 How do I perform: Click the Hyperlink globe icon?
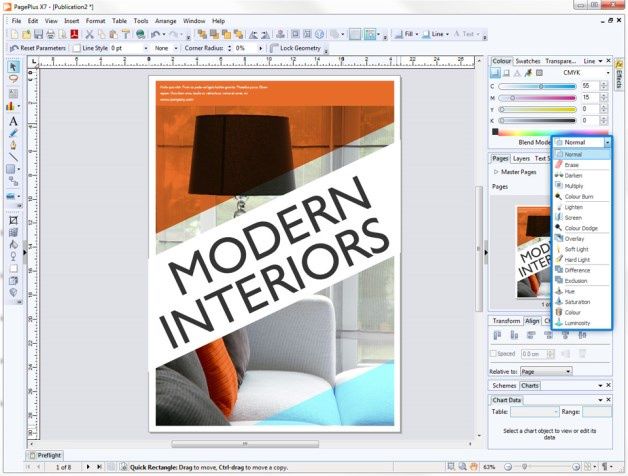coord(140,34)
